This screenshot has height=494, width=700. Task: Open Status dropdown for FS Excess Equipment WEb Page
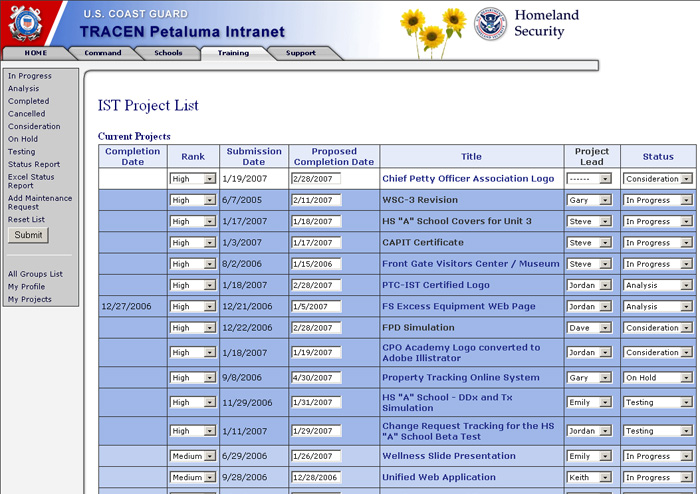(x=658, y=306)
